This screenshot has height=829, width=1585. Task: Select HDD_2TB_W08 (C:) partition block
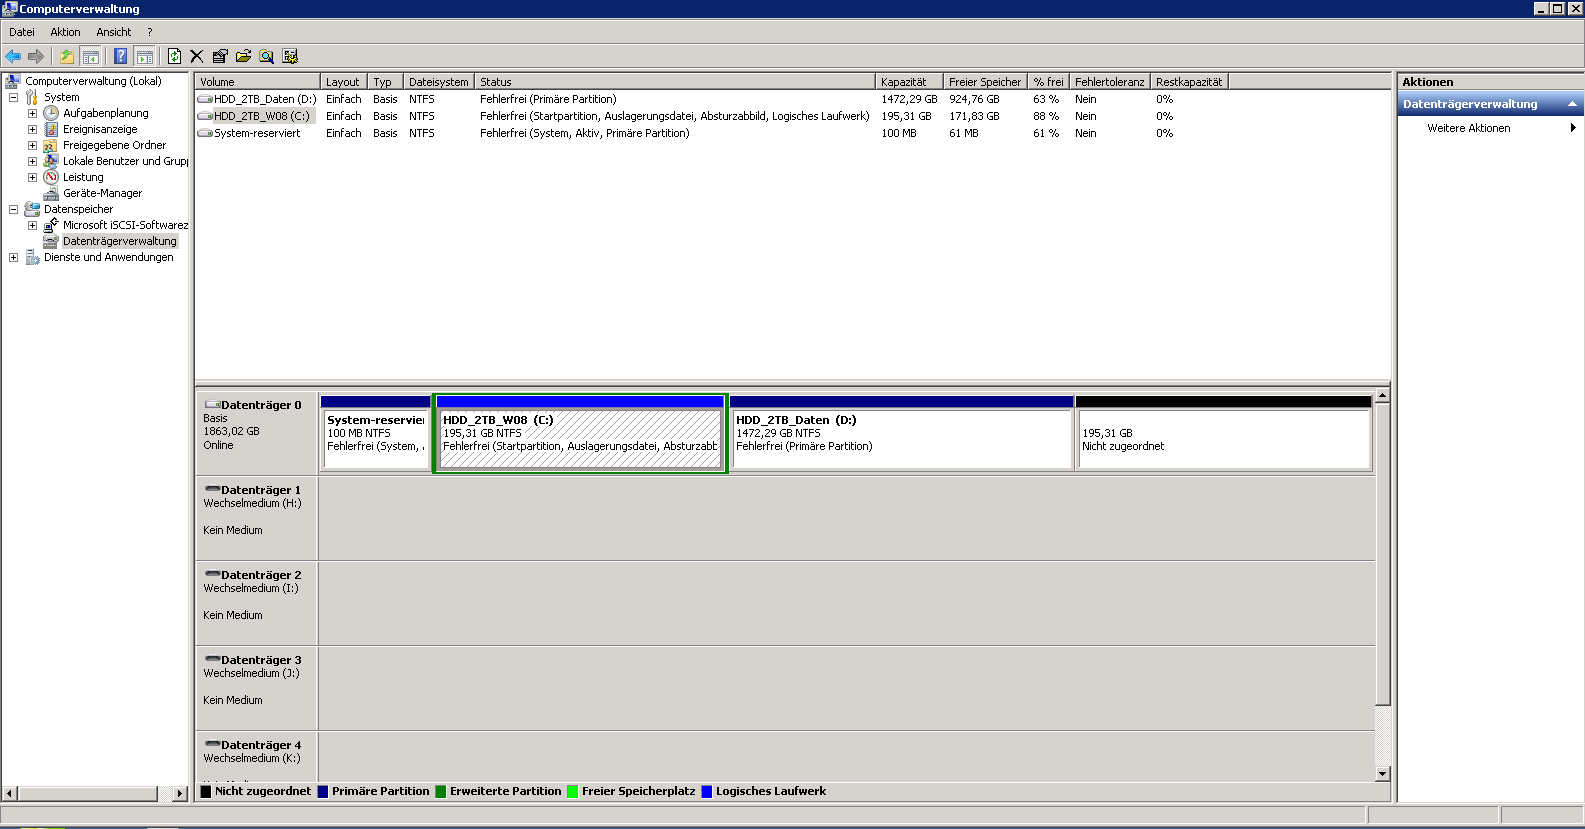580,433
